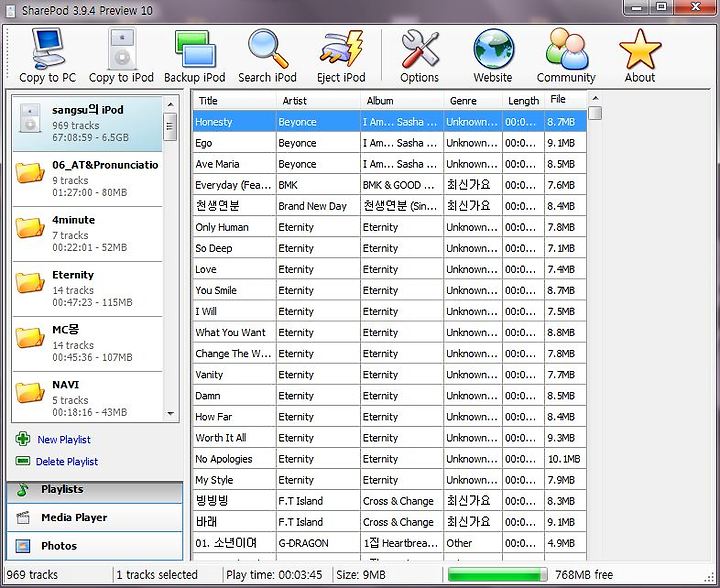
Task: Minimize the SharePod window
Action: click(x=637, y=7)
